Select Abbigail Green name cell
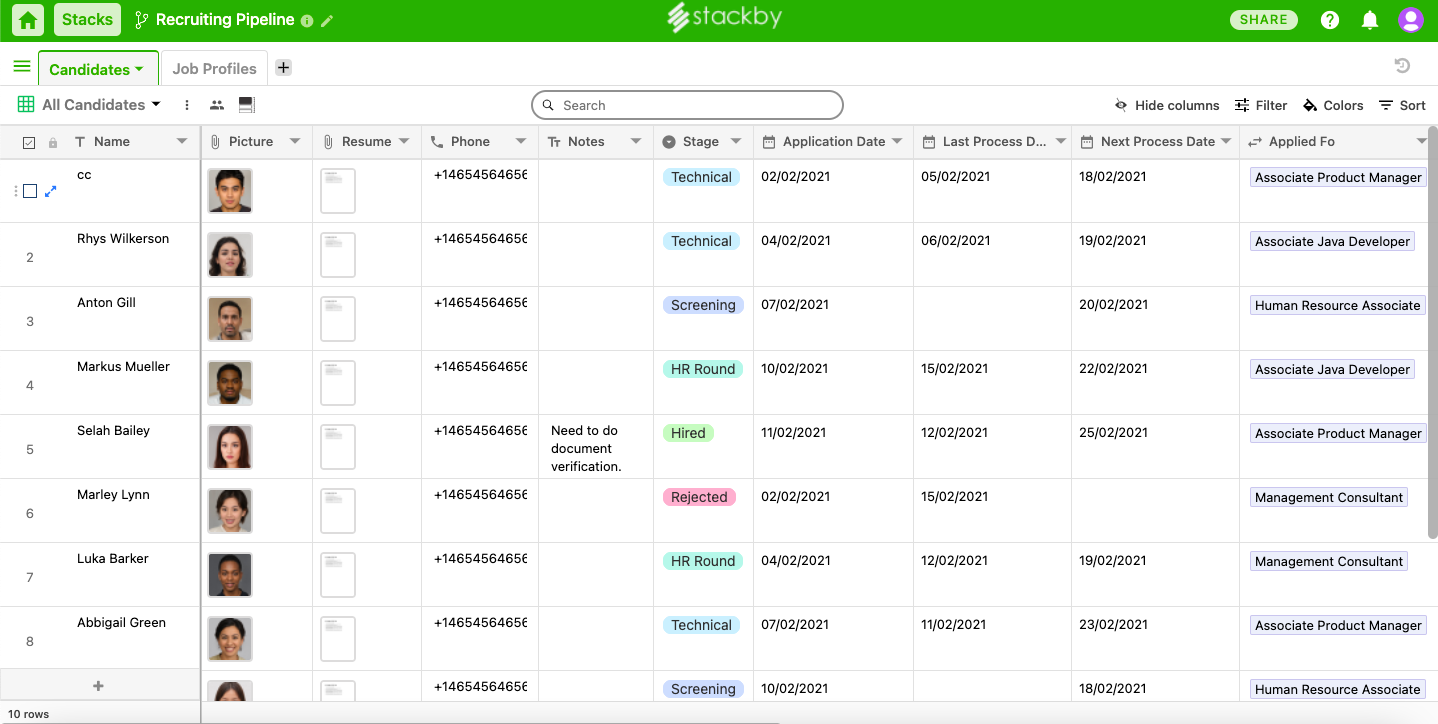The image size is (1438, 724). point(121,622)
